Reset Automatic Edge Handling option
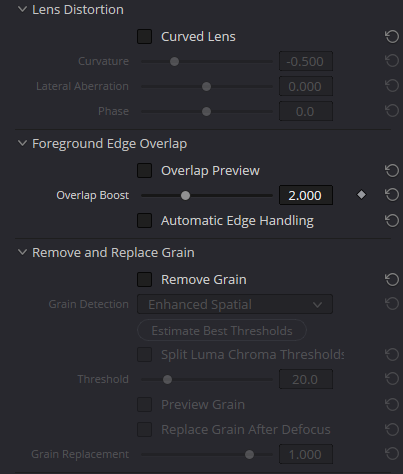 click(x=392, y=220)
